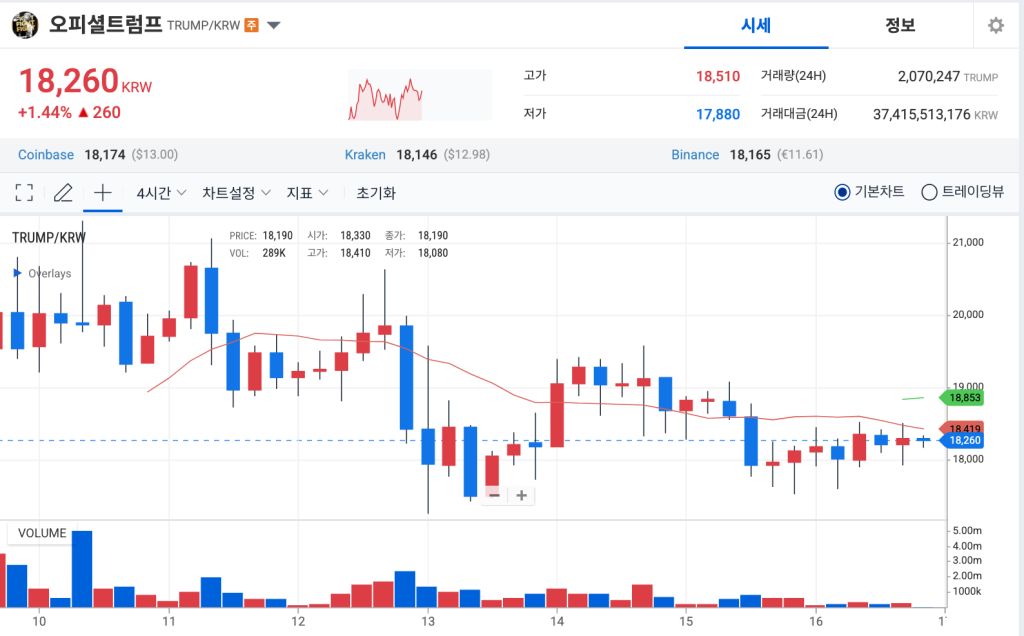Open the 4시간 interval dropdown
This screenshot has width=1024, height=636.
(x=161, y=193)
